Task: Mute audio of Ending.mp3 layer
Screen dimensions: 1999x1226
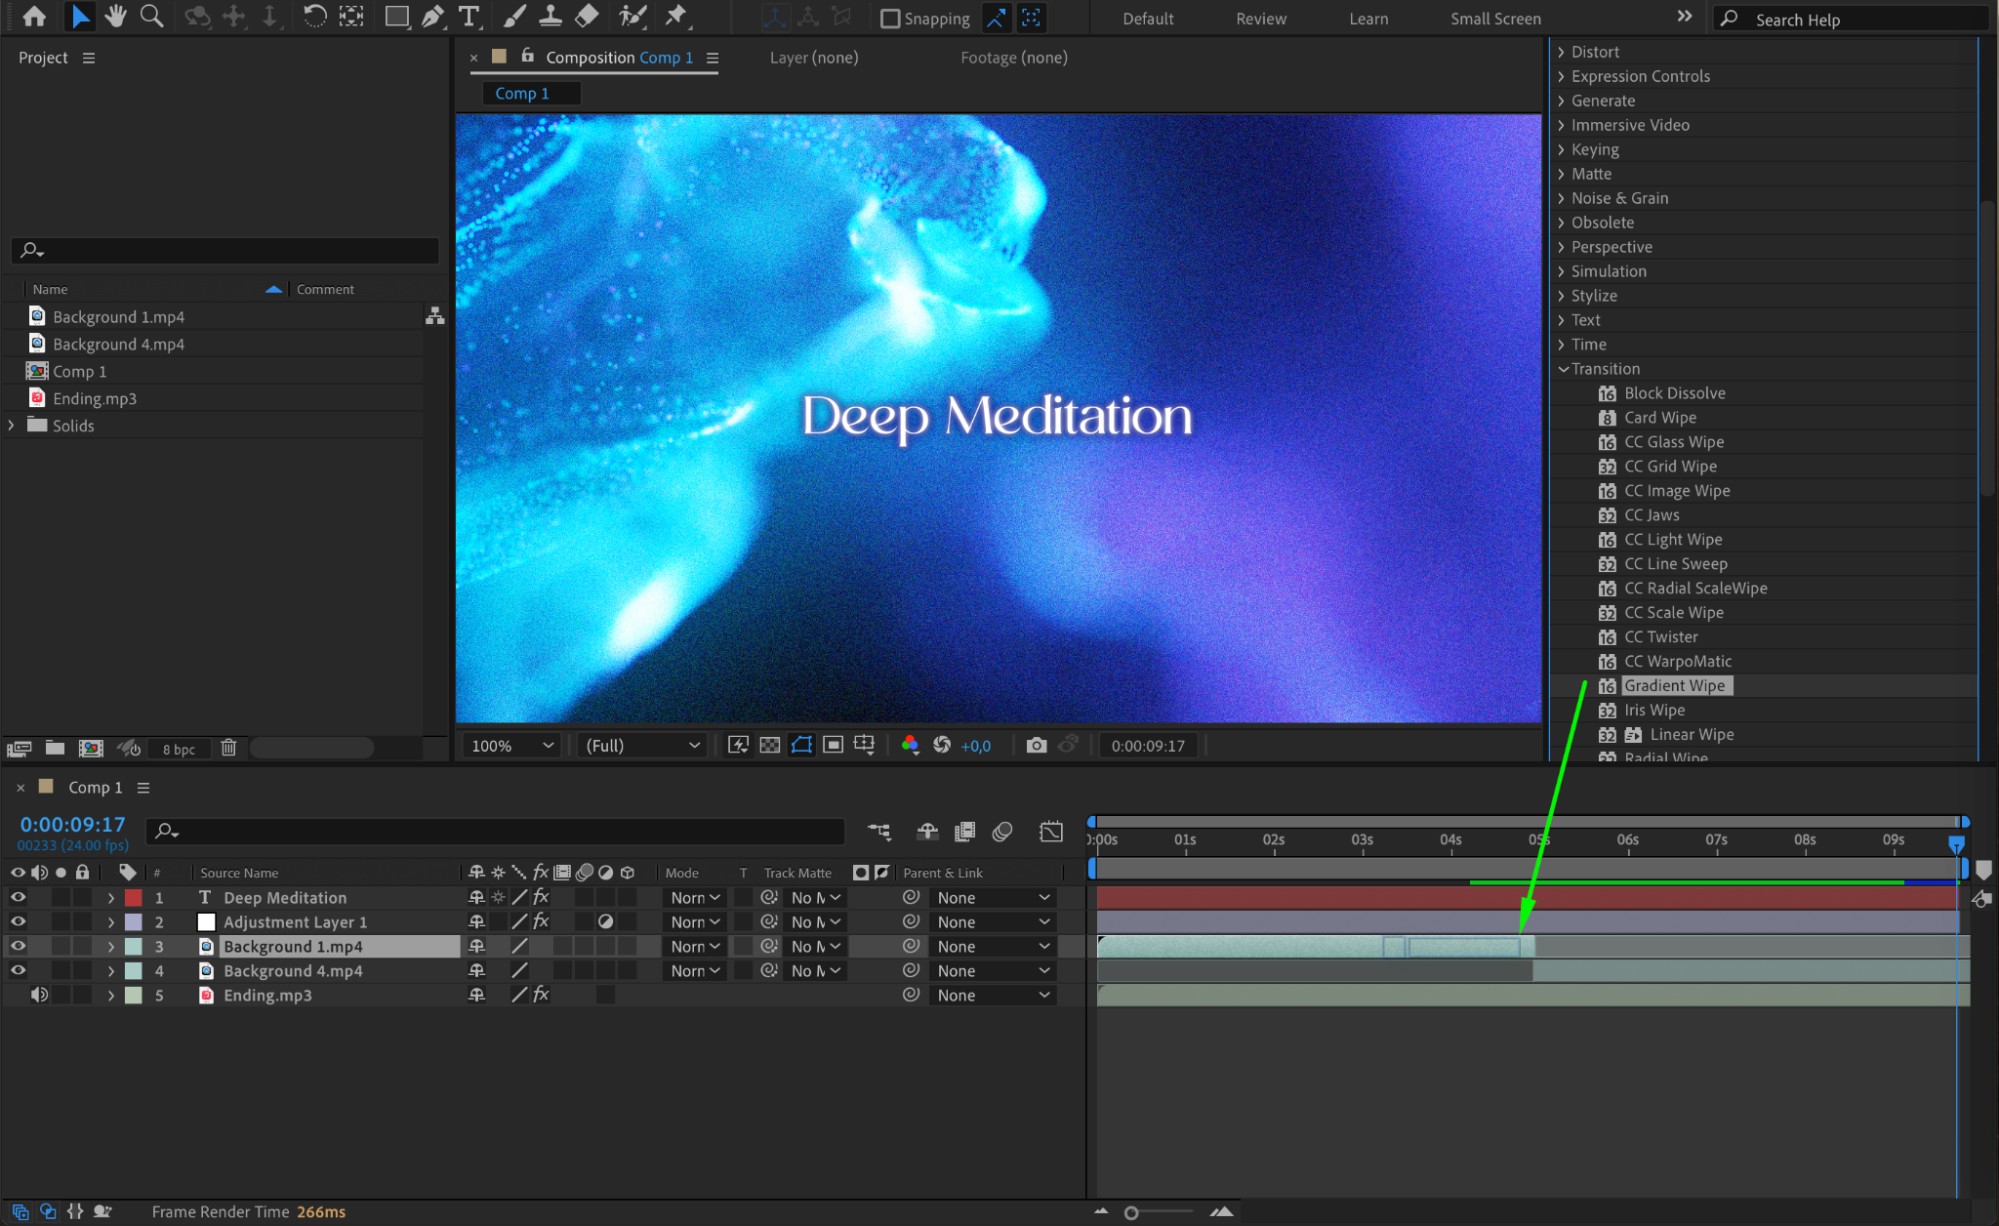Action: pos(39,995)
